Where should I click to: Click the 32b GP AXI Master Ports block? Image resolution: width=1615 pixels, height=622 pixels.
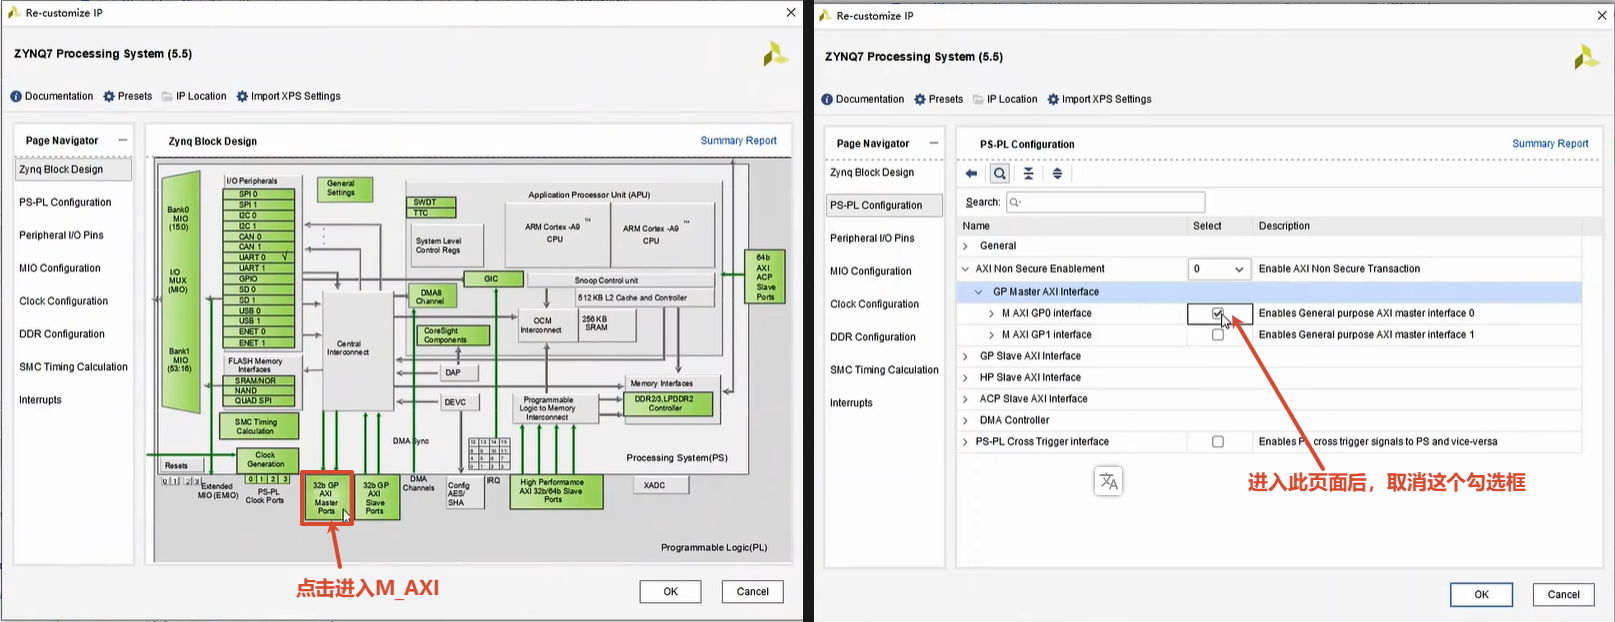point(327,498)
